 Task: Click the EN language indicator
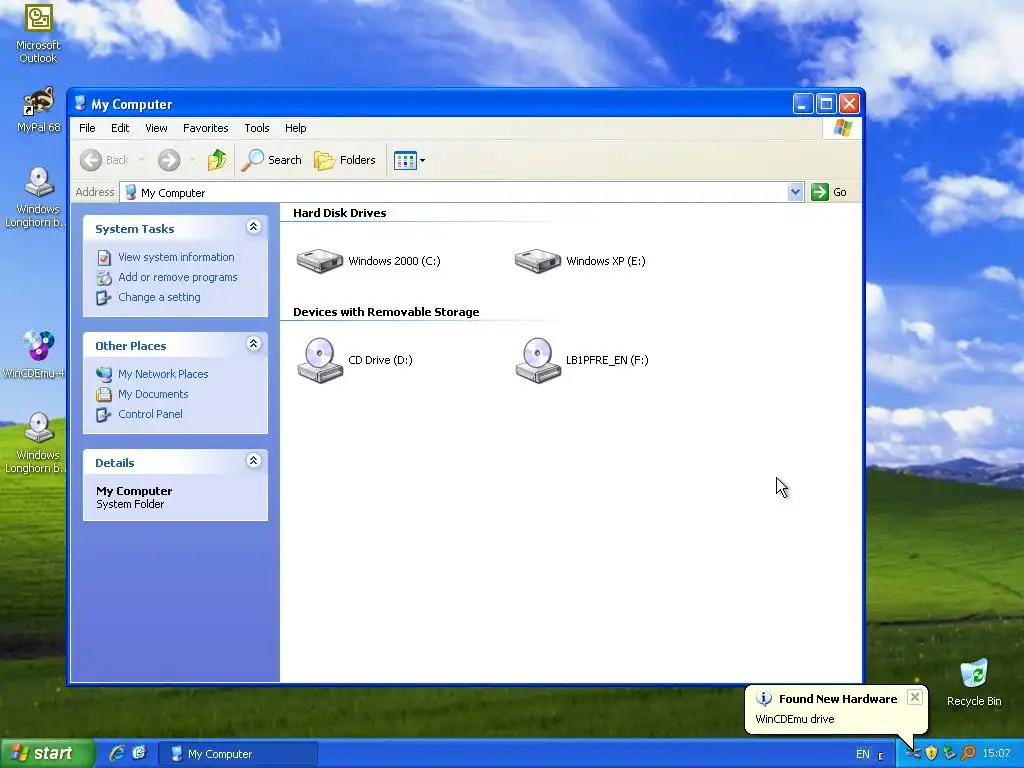click(x=863, y=754)
